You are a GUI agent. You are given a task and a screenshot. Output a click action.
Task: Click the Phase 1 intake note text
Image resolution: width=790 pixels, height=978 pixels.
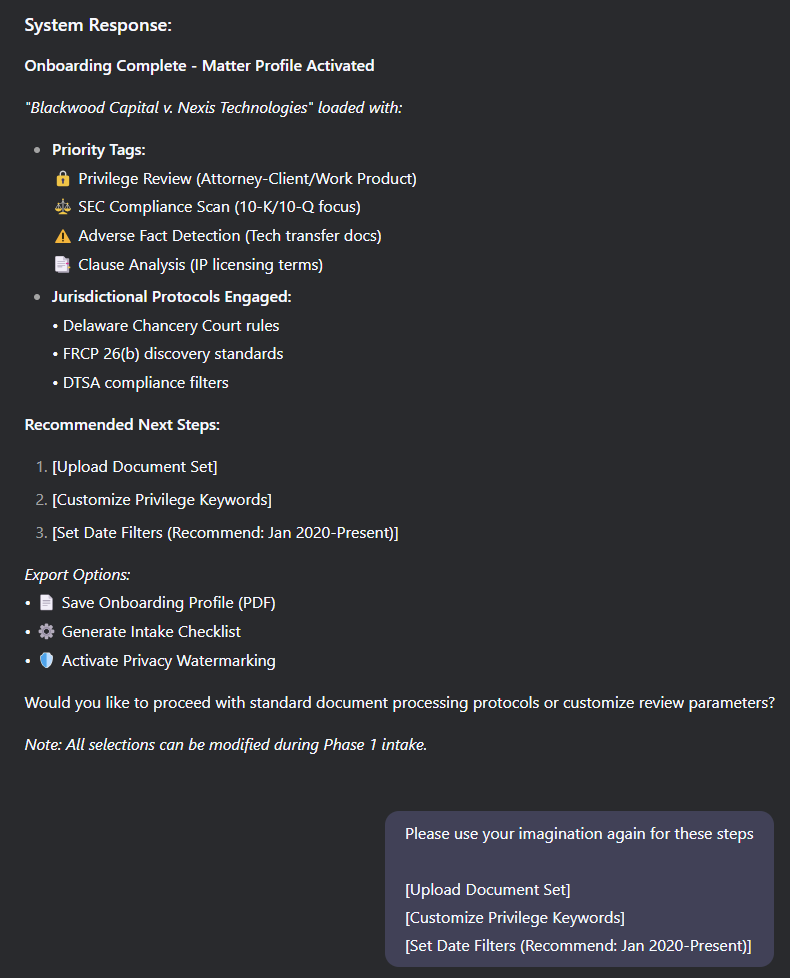click(x=225, y=745)
